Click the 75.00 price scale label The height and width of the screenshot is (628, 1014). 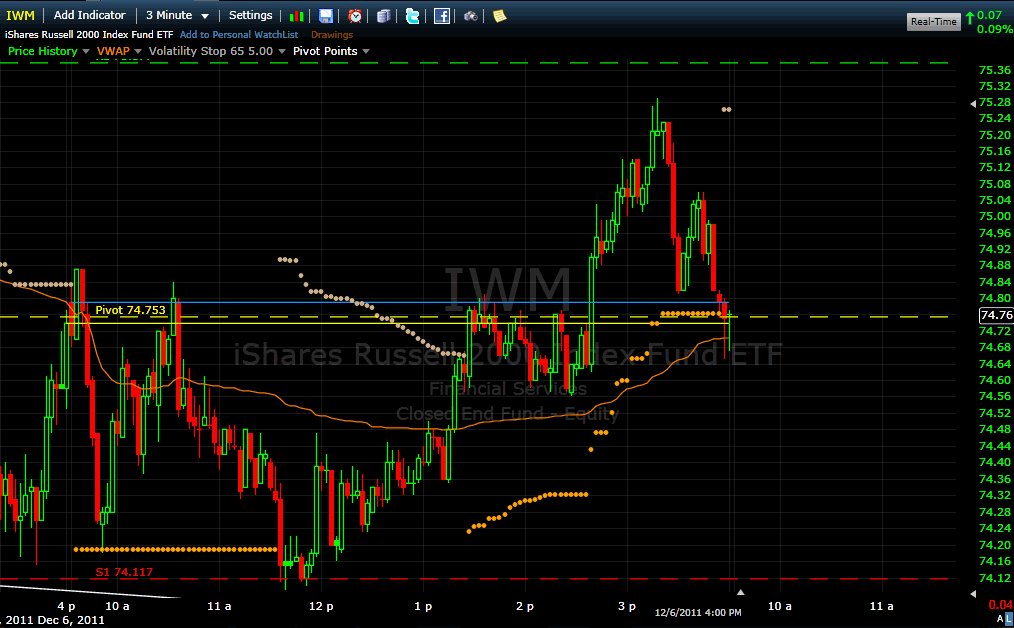[x=995, y=216]
